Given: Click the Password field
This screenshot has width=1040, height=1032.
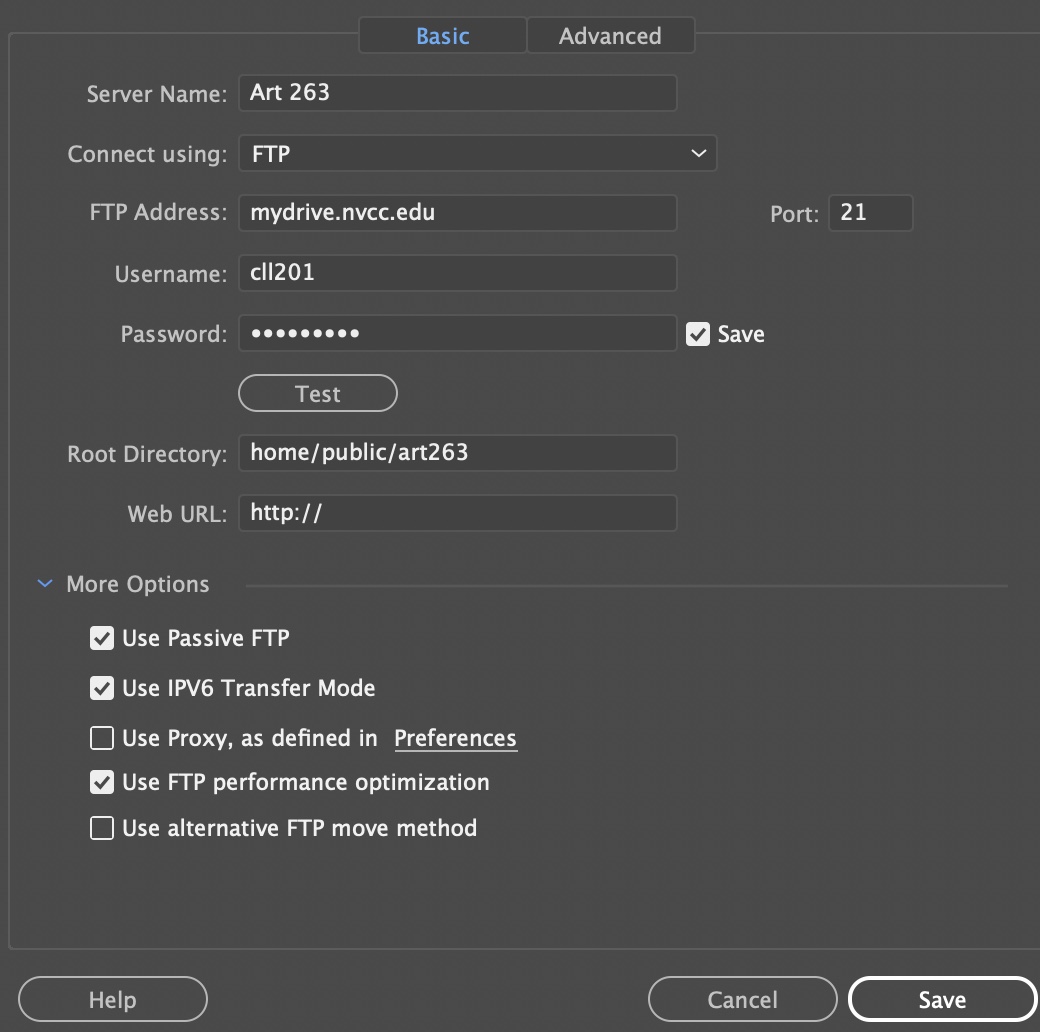Looking at the screenshot, I should pyautogui.click(x=457, y=334).
